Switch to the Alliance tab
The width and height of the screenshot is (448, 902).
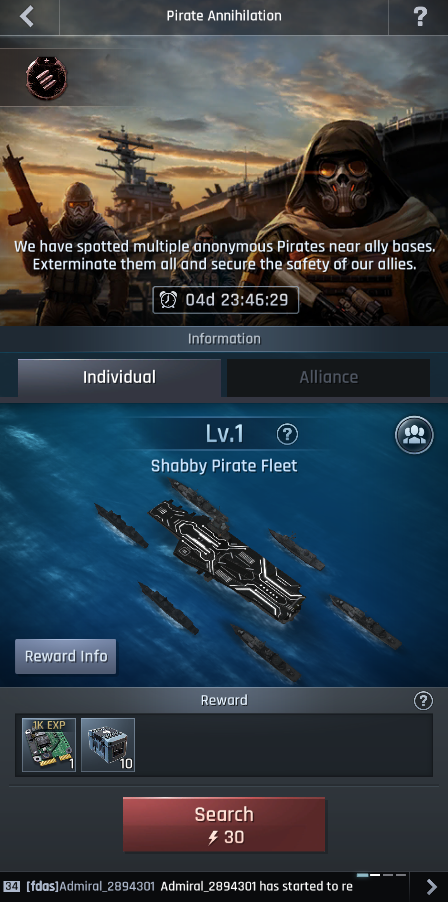328,377
